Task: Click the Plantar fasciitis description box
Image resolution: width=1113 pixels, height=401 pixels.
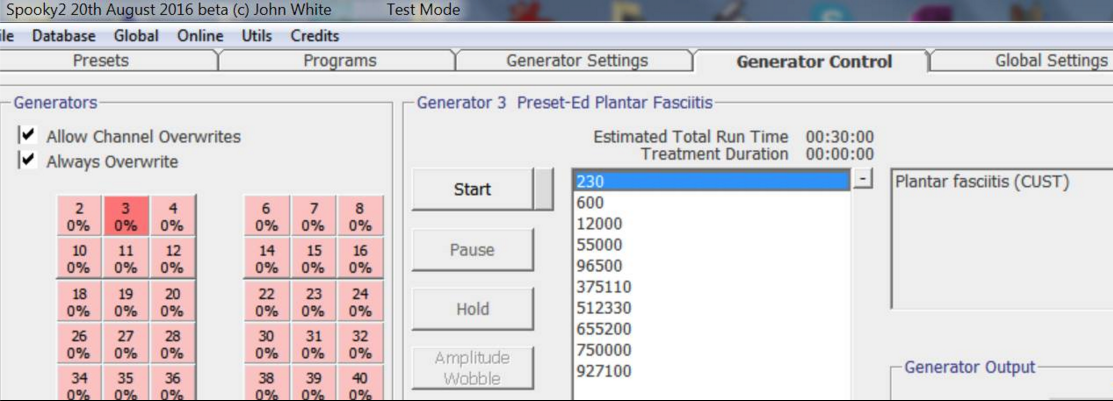Action: point(1001,238)
